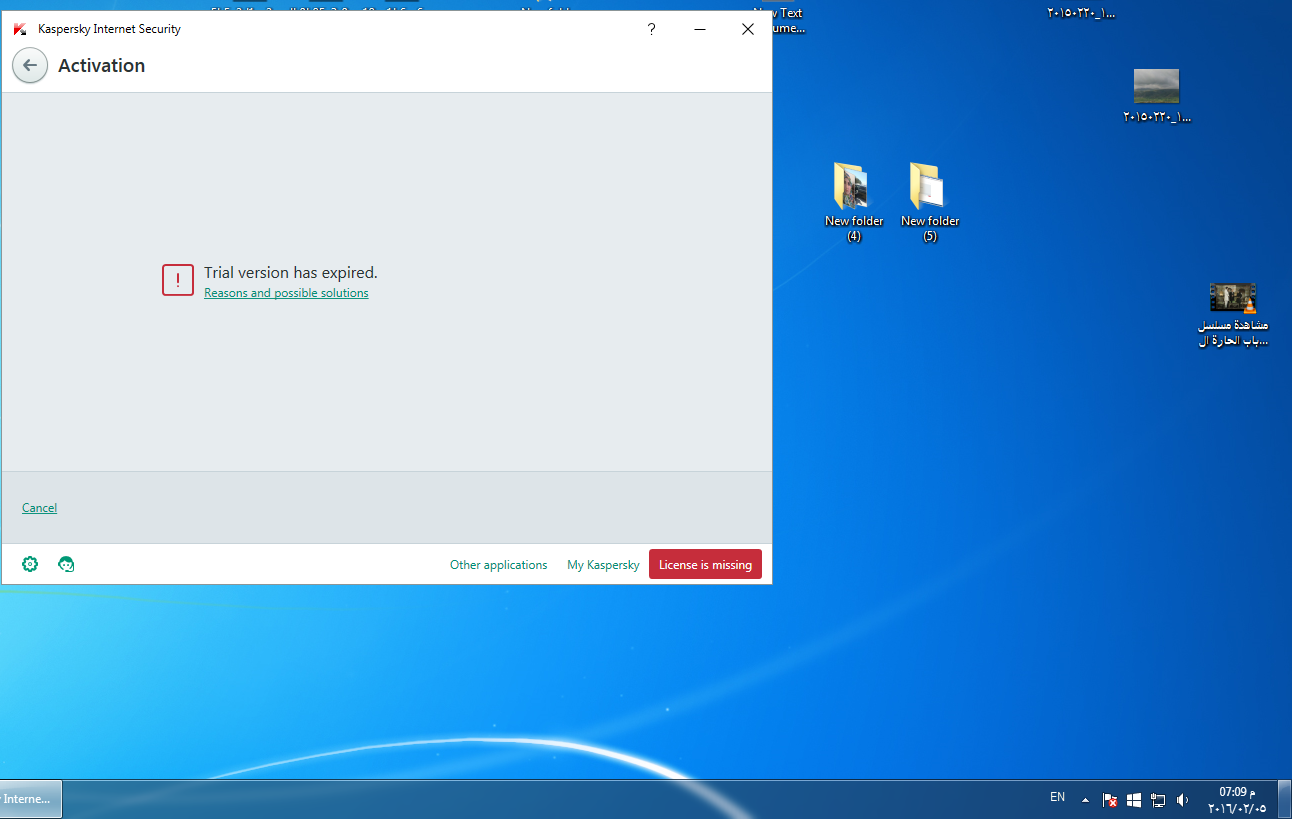Click the Windows logo tray icon
Screen dimensions: 1292x819
click(1134, 800)
